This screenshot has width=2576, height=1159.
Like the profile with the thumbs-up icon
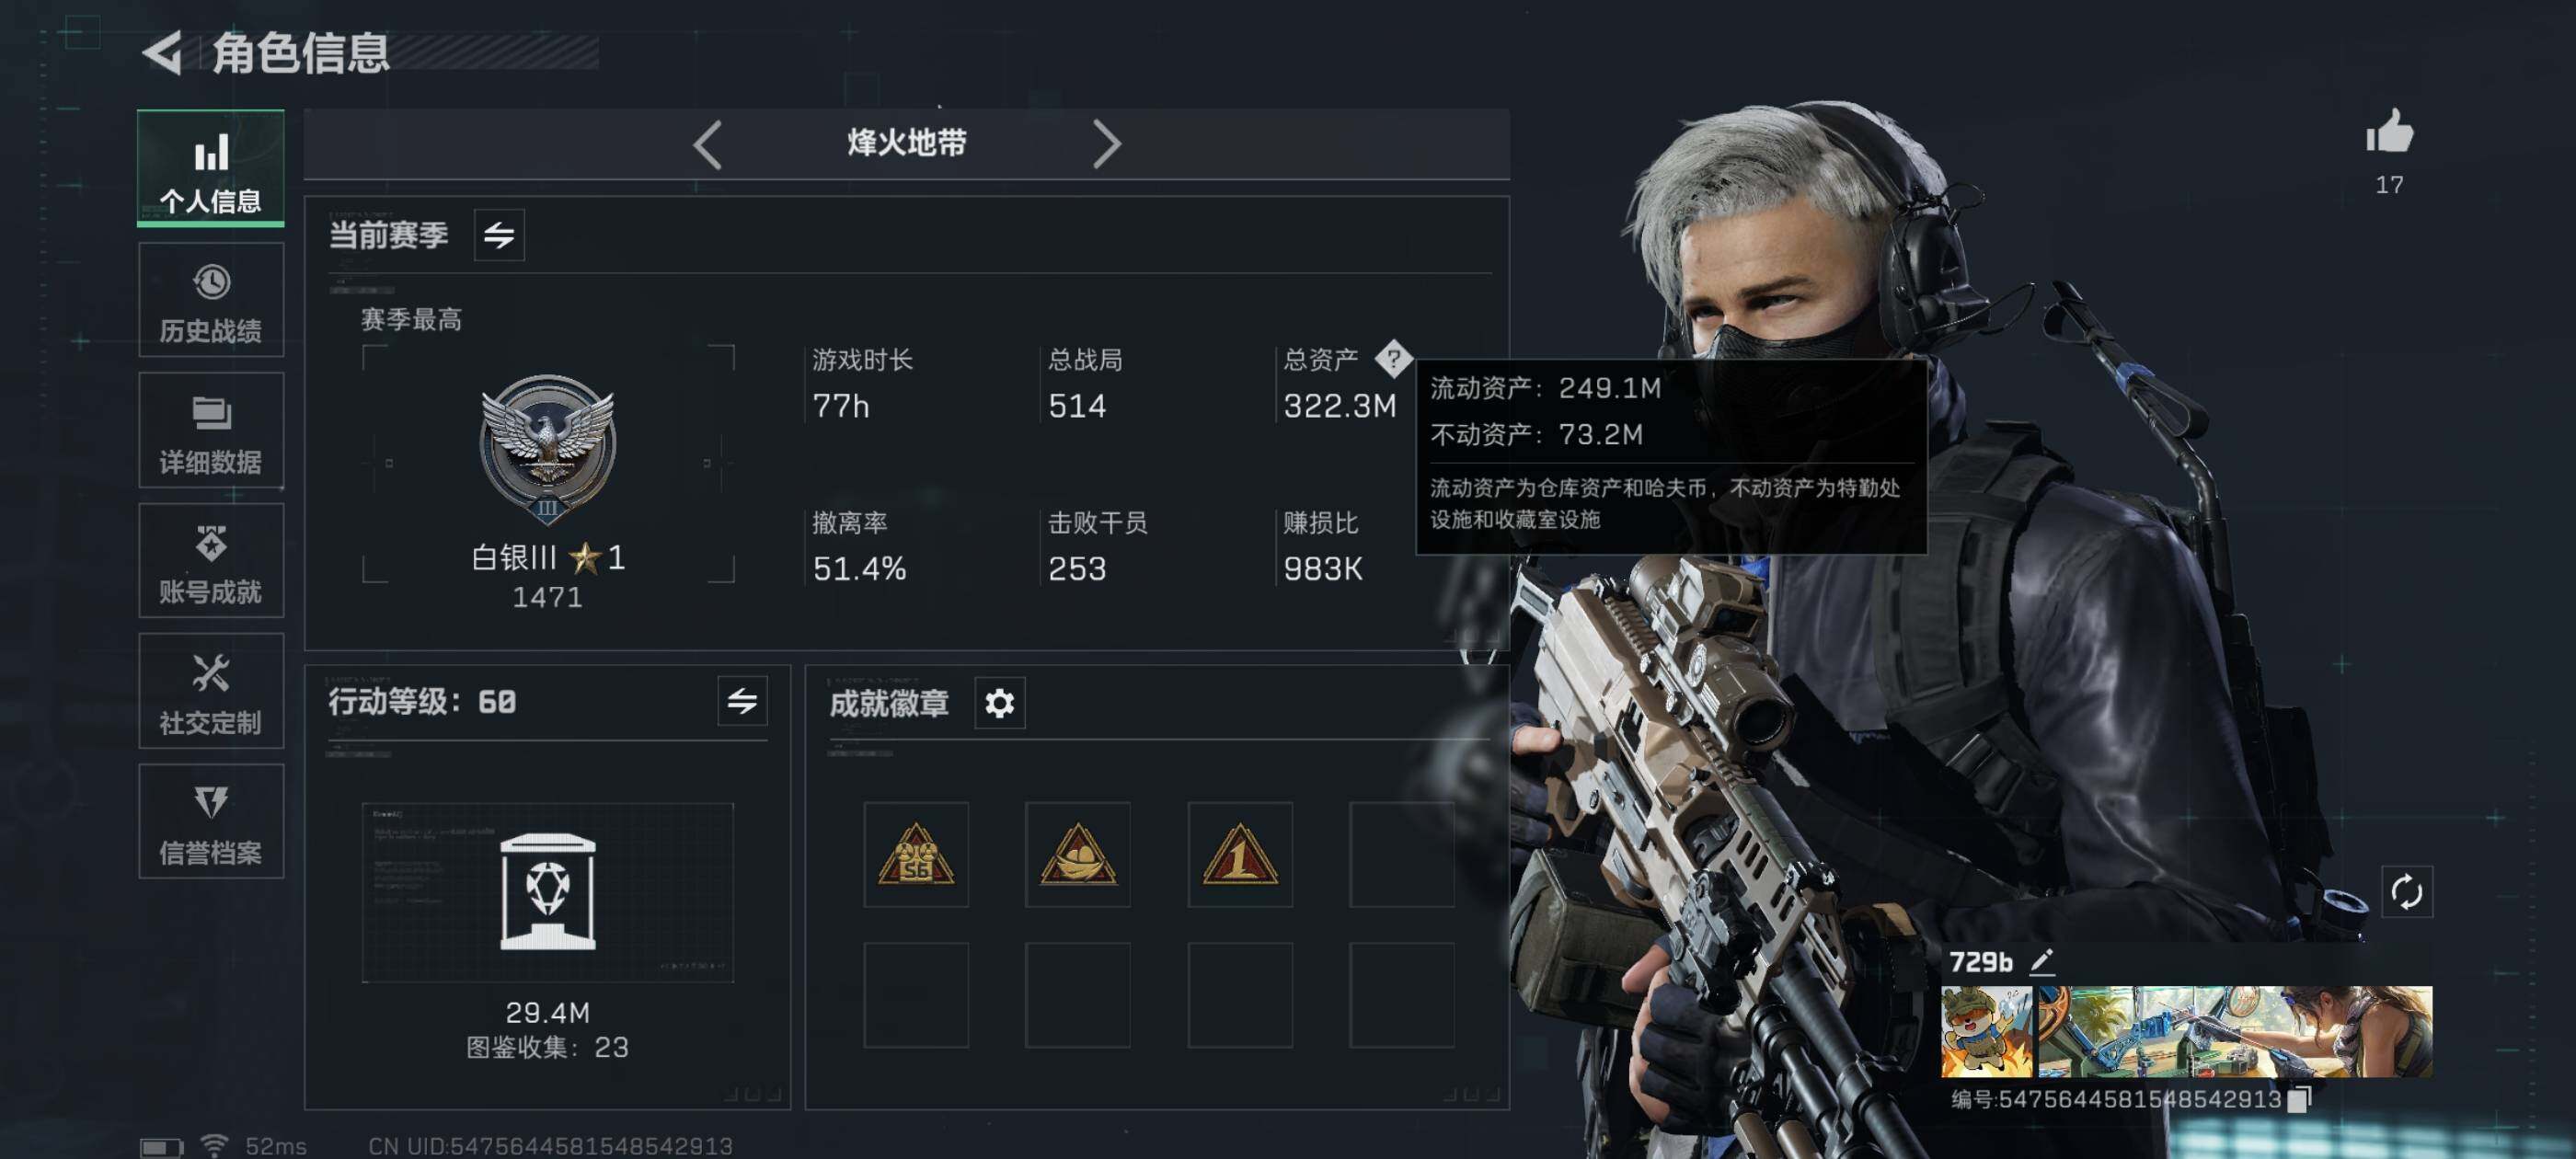(2389, 132)
